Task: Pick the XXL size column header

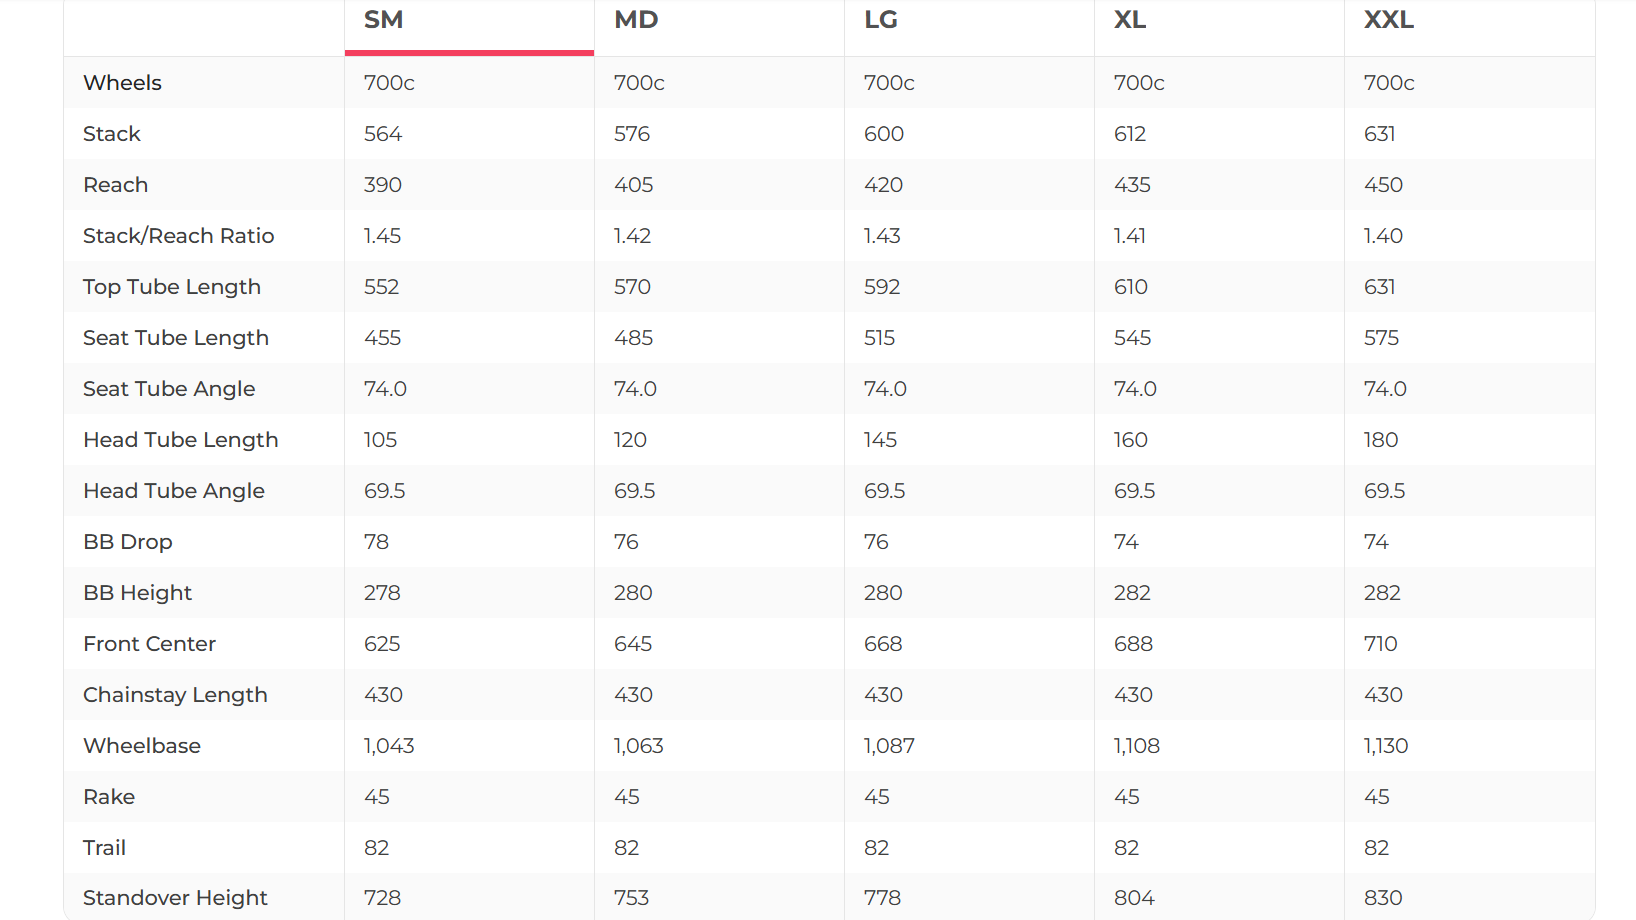Action: click(x=1389, y=20)
